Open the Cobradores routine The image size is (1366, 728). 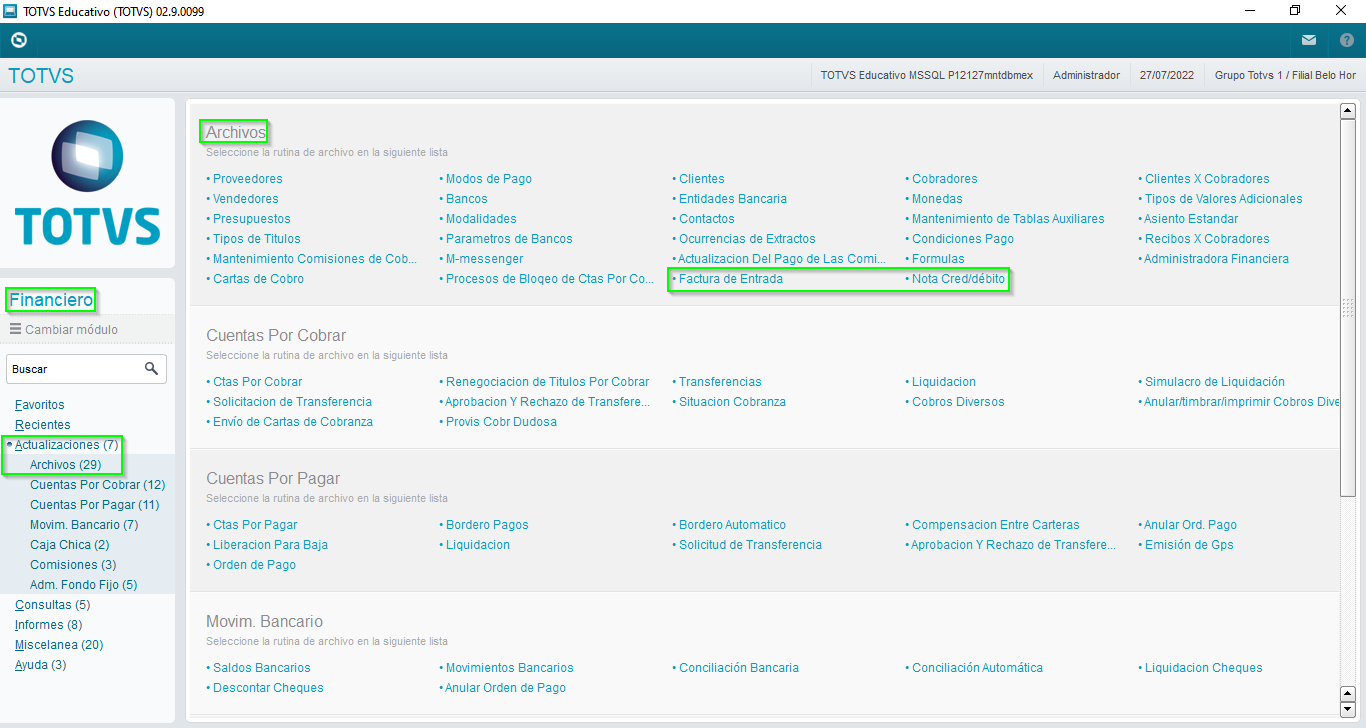(x=944, y=179)
